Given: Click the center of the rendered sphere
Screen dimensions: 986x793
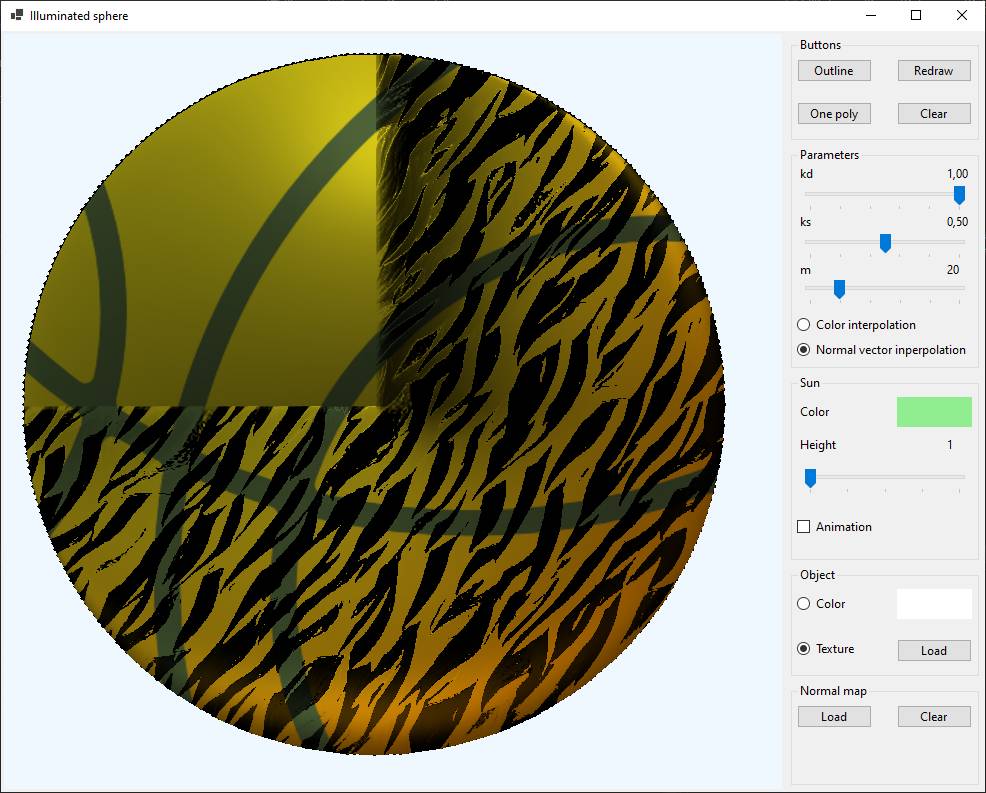Looking at the screenshot, I should point(374,405).
